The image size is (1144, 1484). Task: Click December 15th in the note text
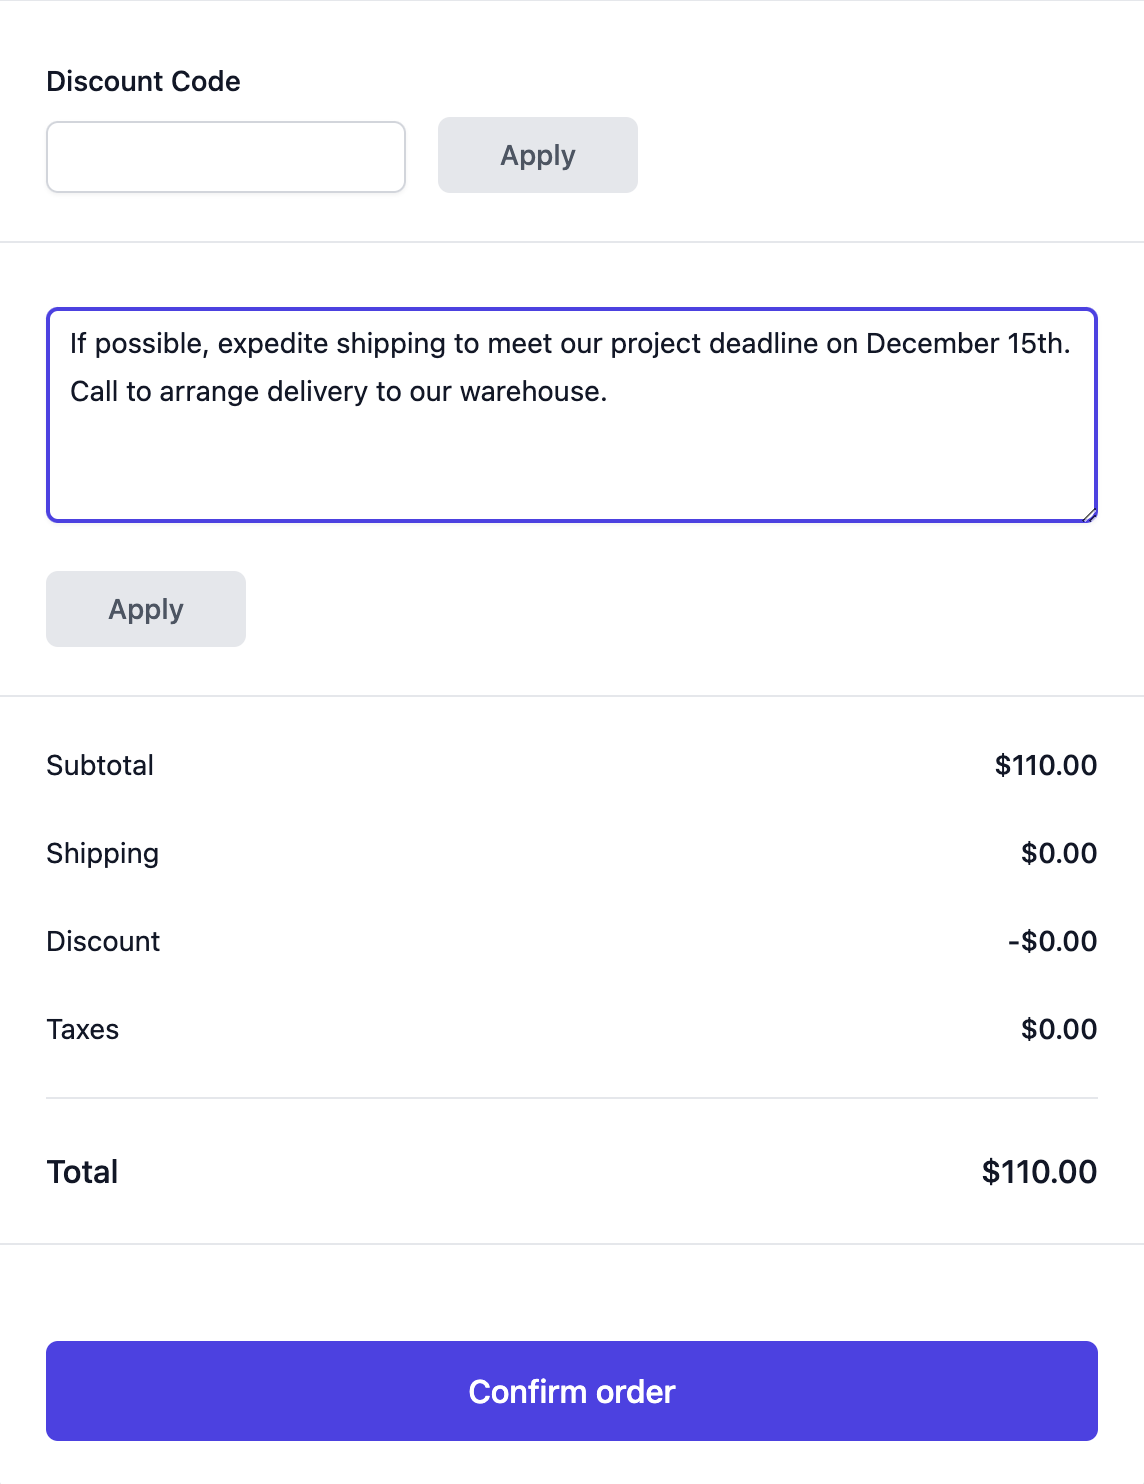pos(966,344)
